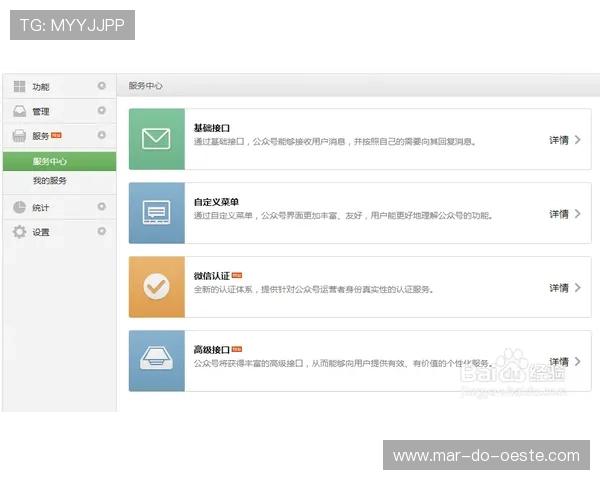Click the 服务 printer icon in sidebar
Screen dimensions: 600x480
(x=19, y=136)
